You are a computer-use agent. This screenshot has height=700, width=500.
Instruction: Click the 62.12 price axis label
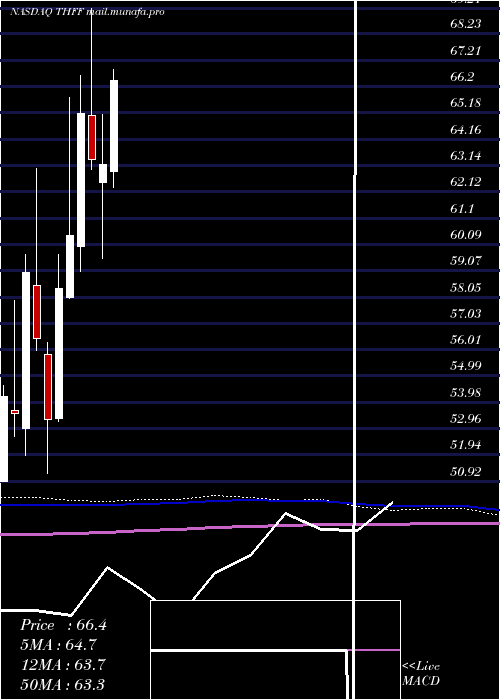click(466, 182)
